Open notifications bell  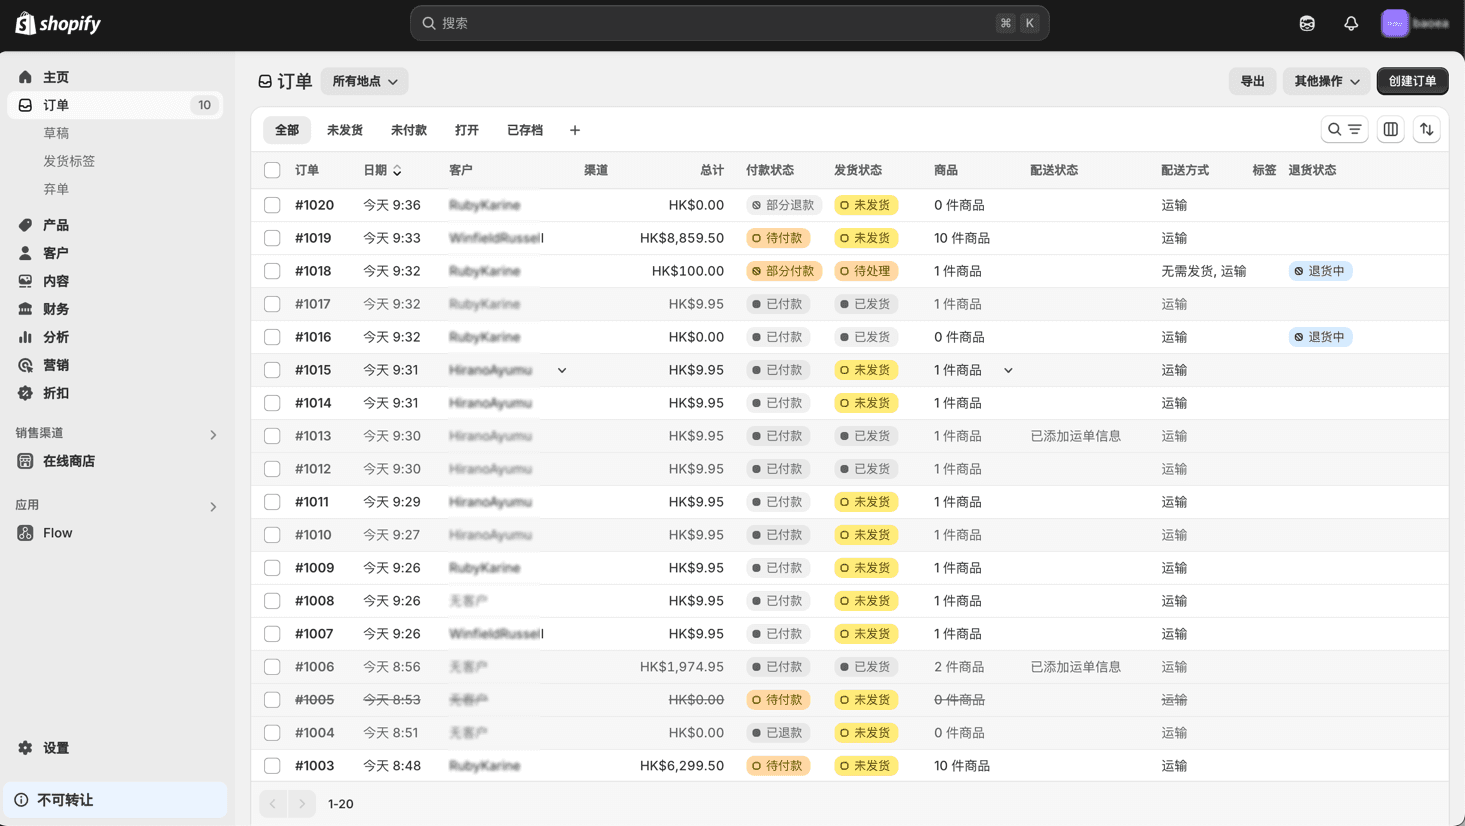pos(1351,23)
